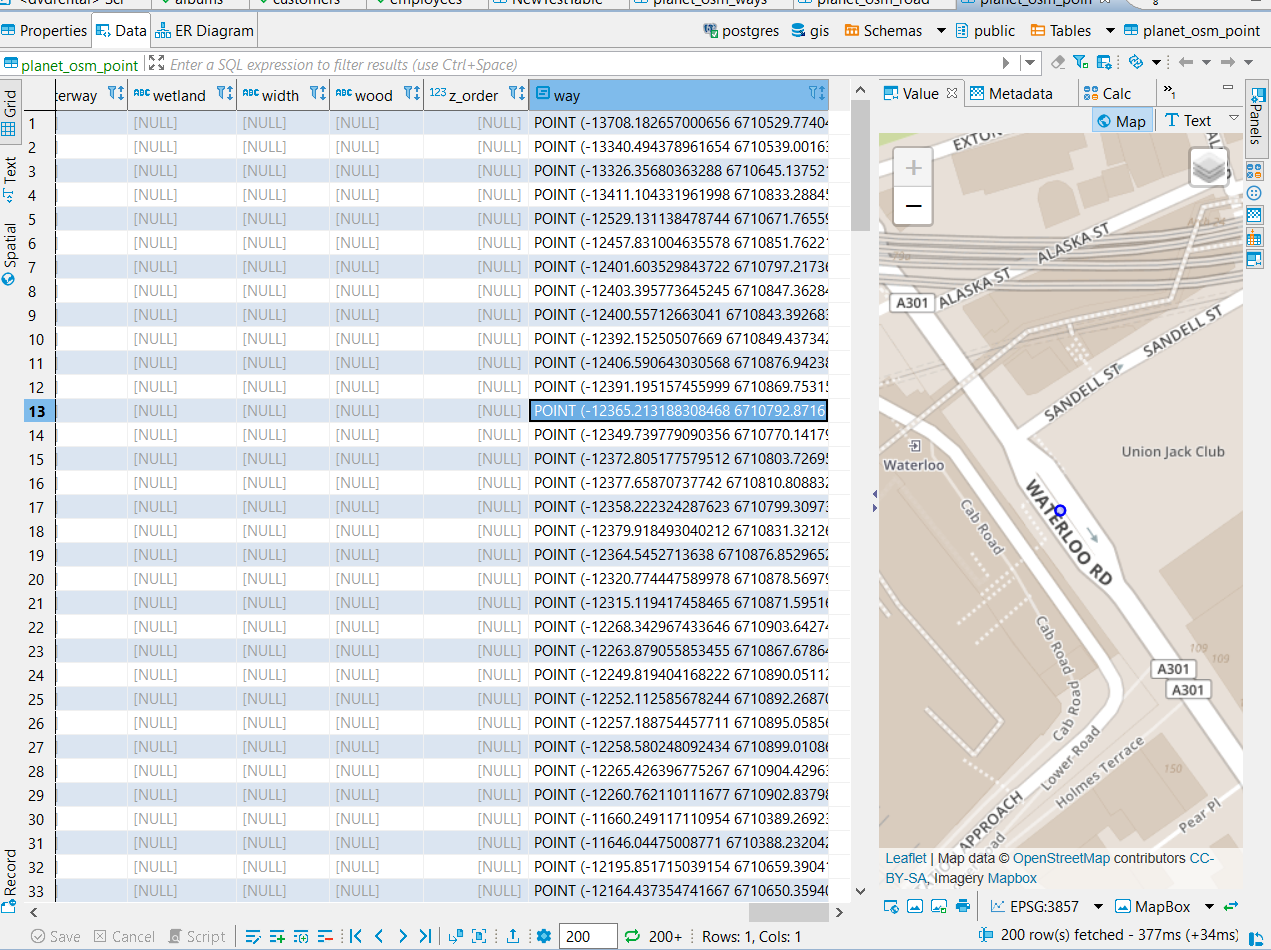This screenshot has width=1271, height=950.
Task: Open result set configuration with the gear icon
Action: point(543,936)
